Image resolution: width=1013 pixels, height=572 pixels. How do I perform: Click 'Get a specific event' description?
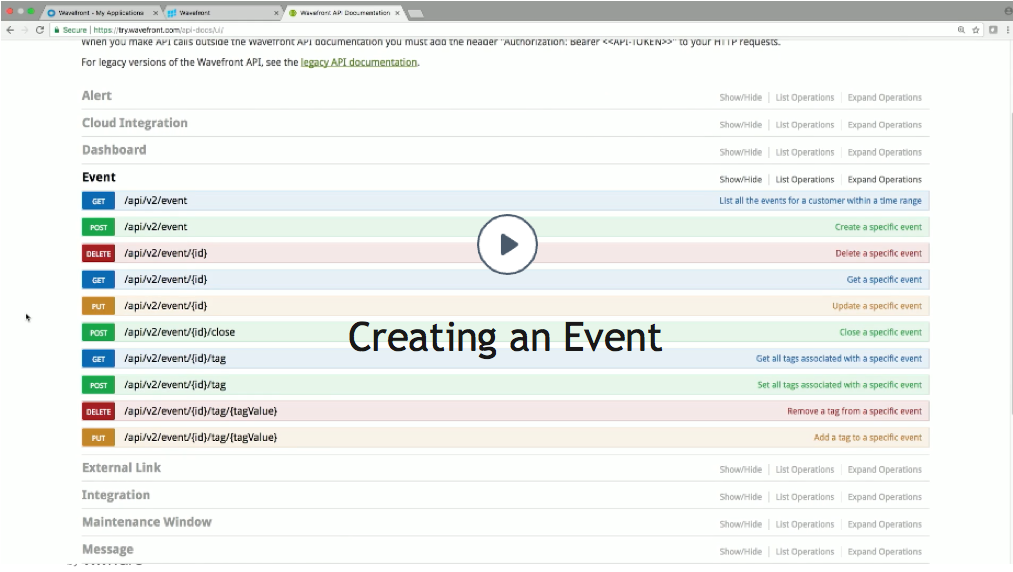point(884,280)
